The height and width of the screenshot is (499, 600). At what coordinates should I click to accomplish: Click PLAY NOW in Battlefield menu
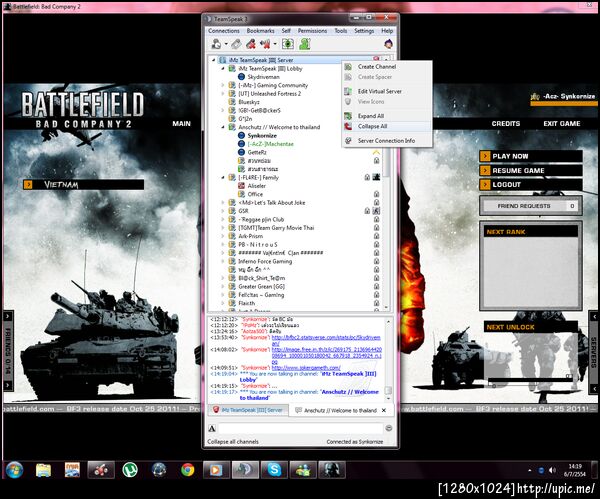point(531,156)
